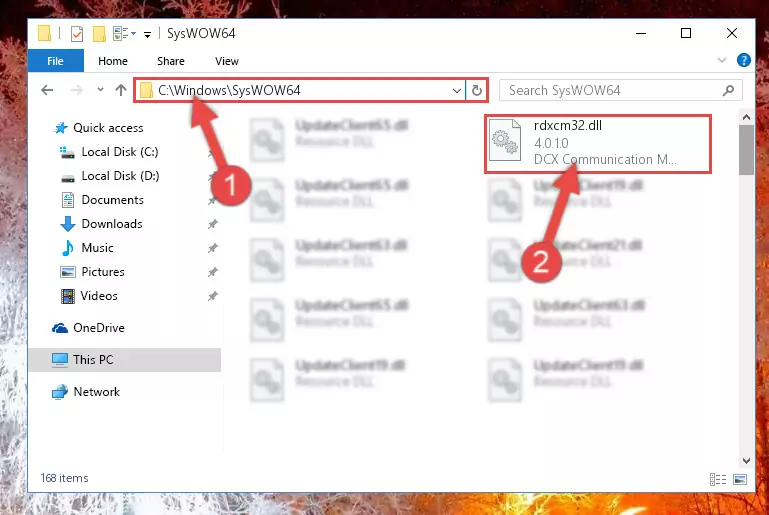The image size is (769, 515).
Task: Switch to Details view icon in status bar
Action: tap(718, 479)
